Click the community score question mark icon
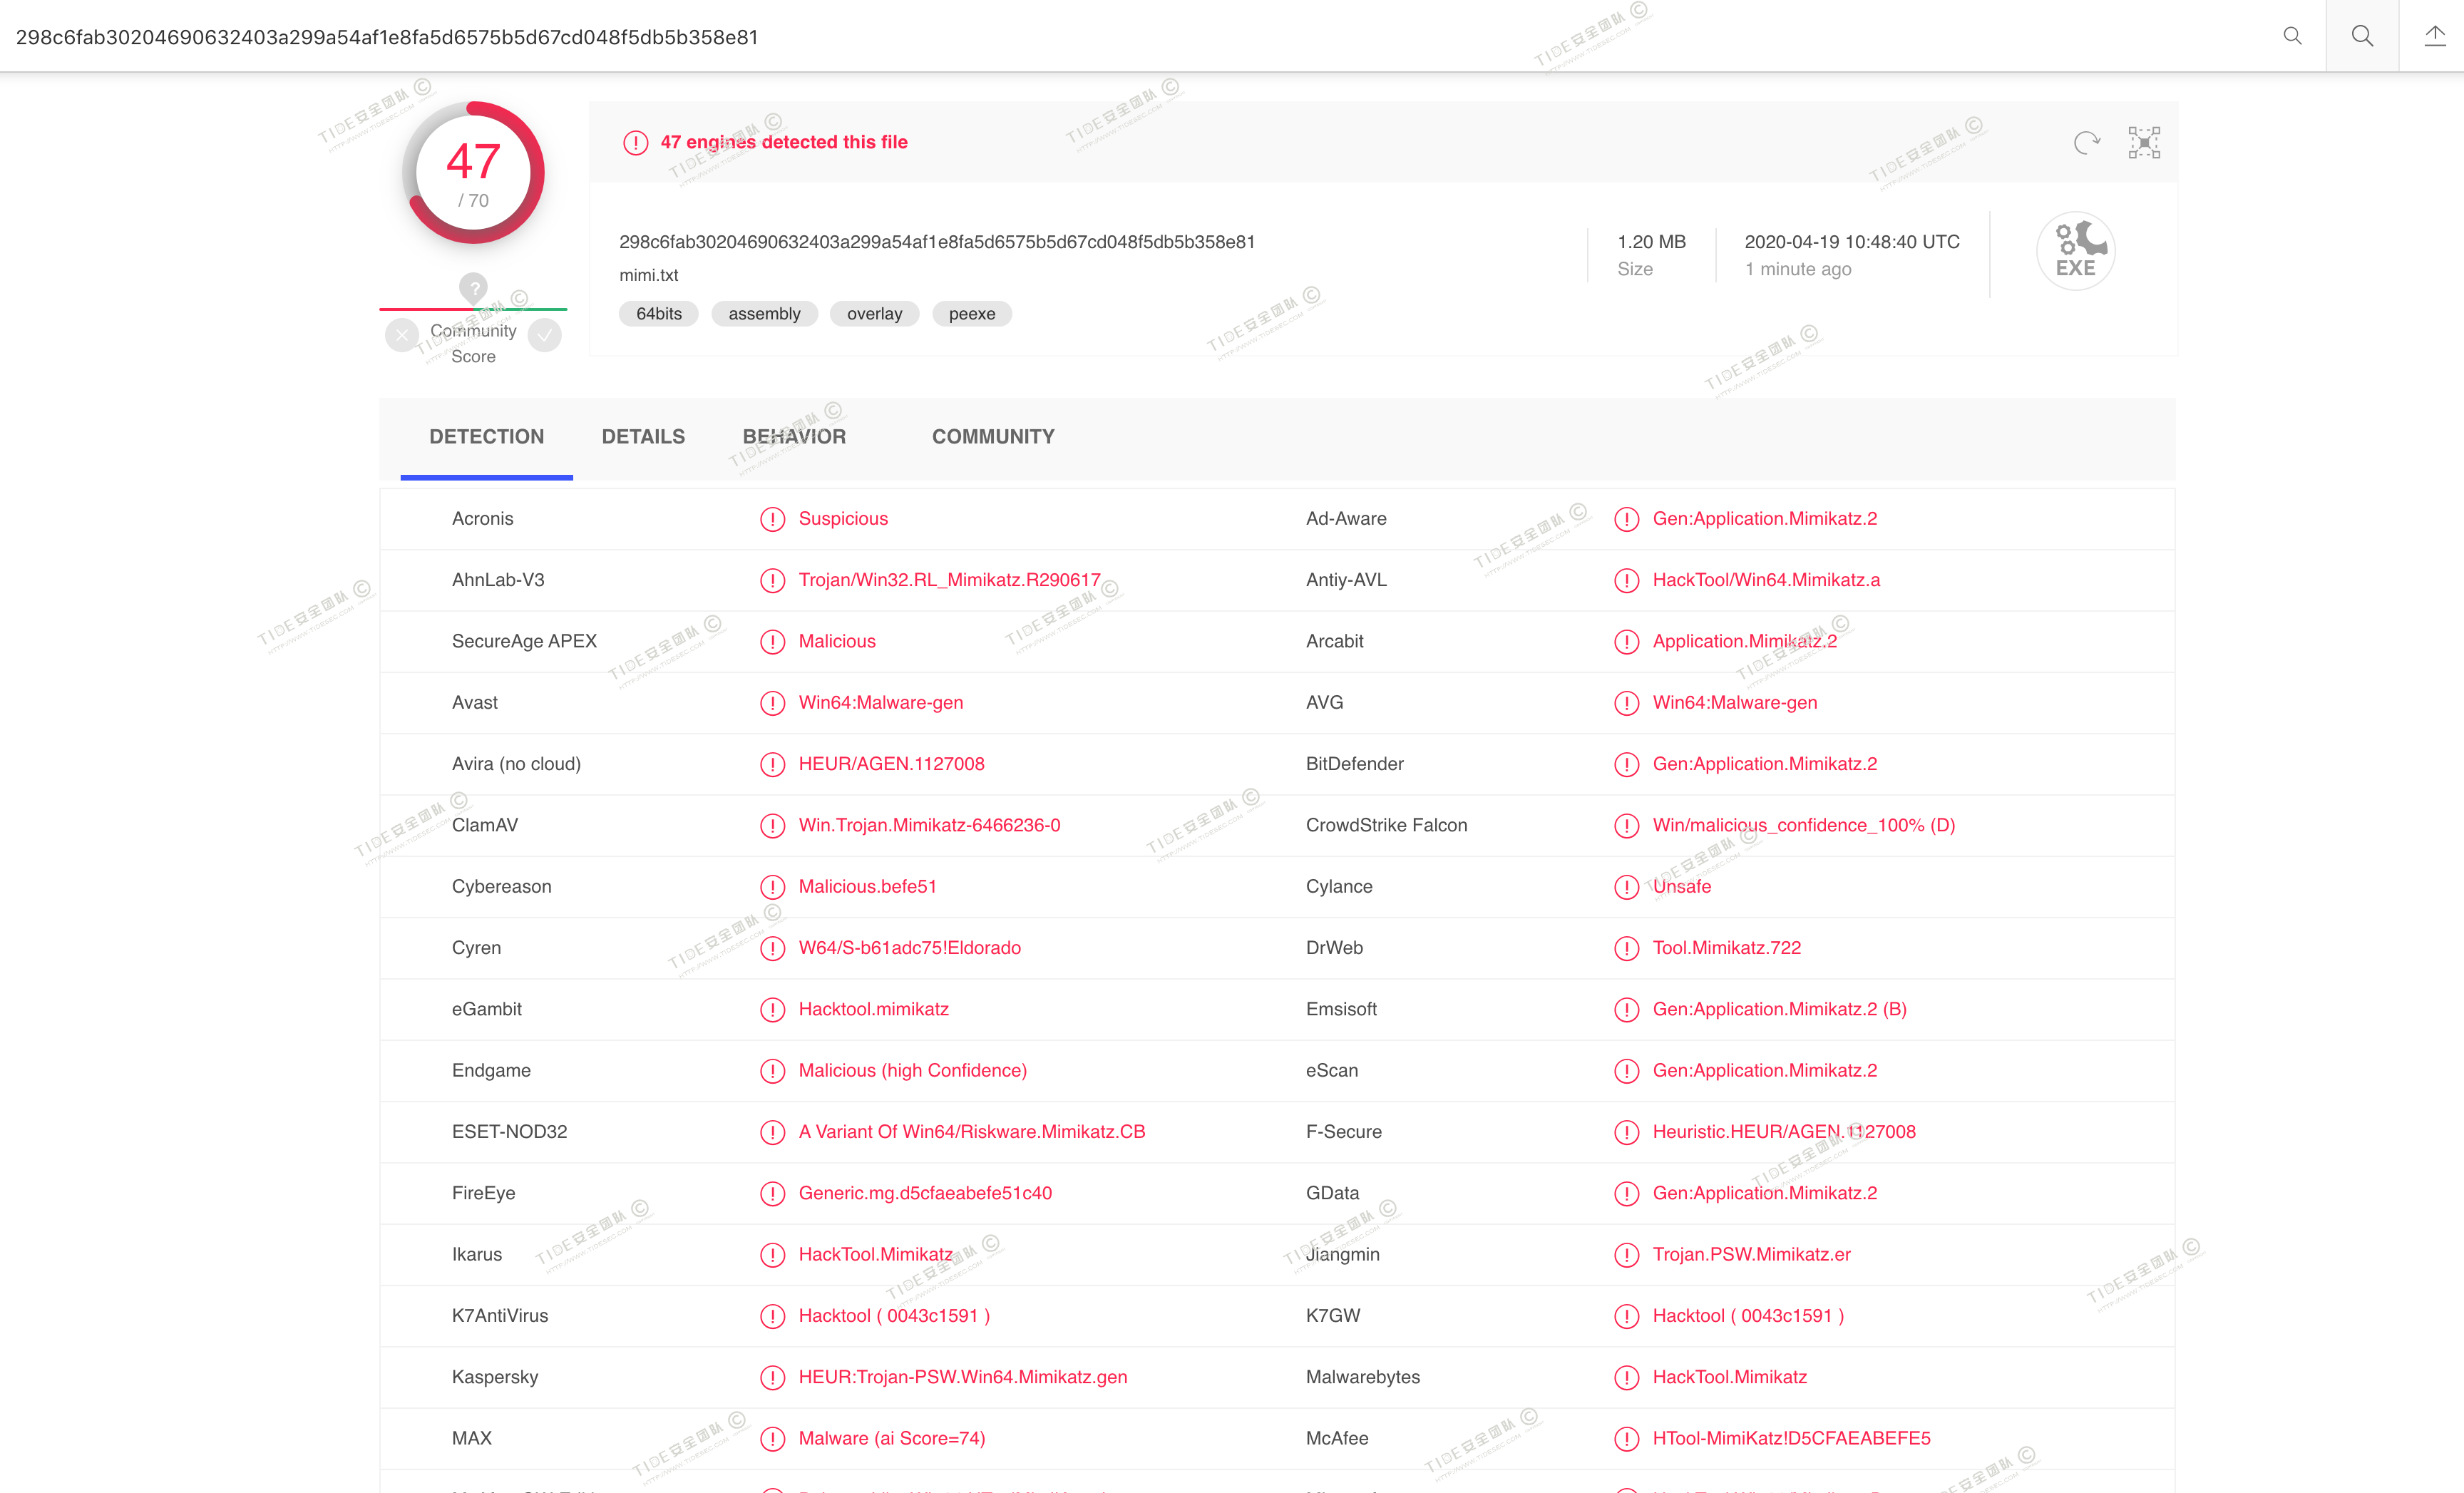Image resolution: width=2464 pixels, height=1493 pixels. 473,288
